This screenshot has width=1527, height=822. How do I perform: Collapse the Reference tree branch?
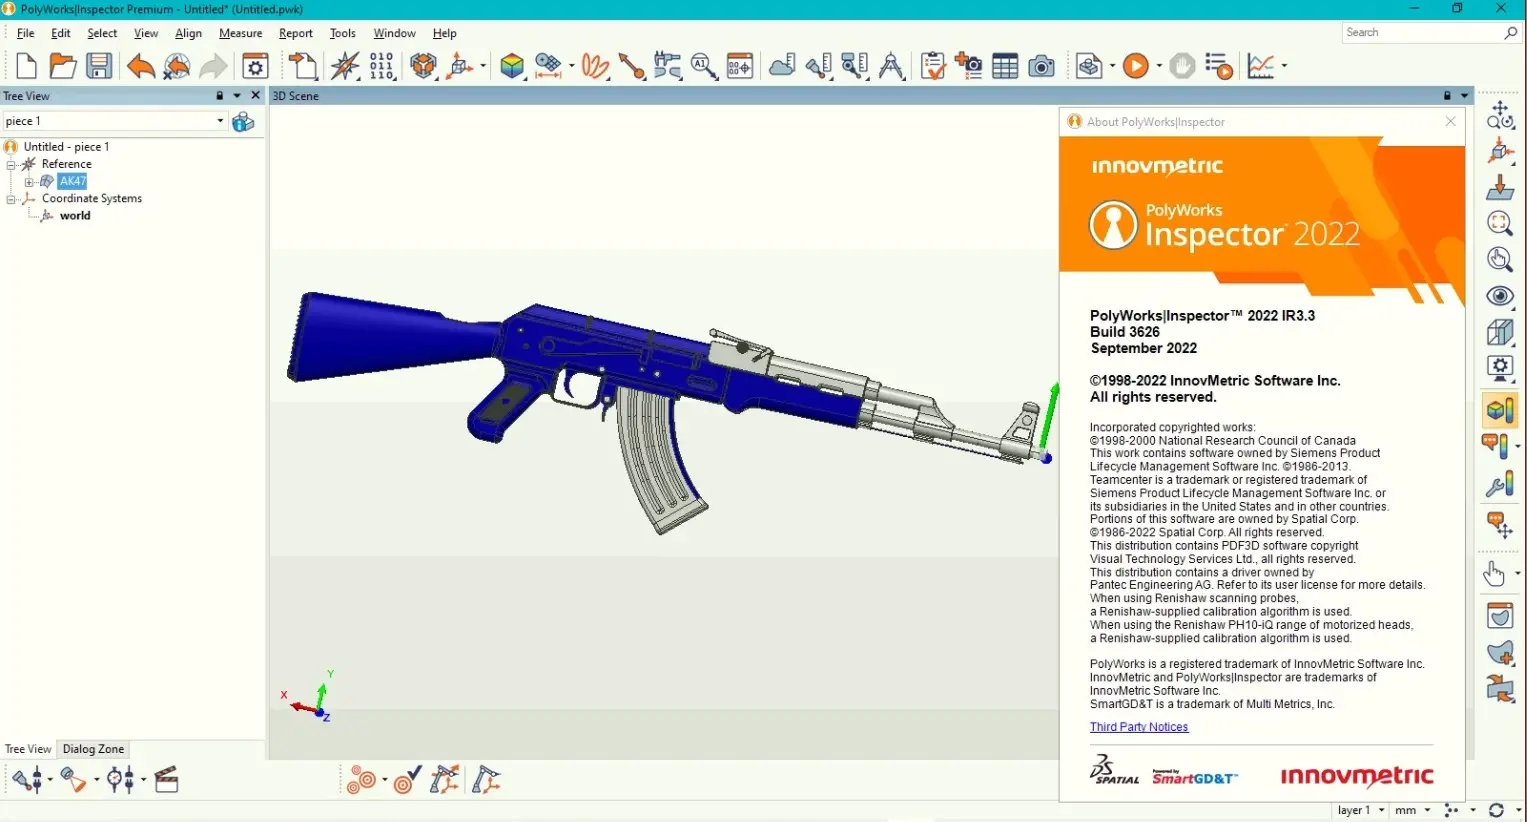click(12, 165)
